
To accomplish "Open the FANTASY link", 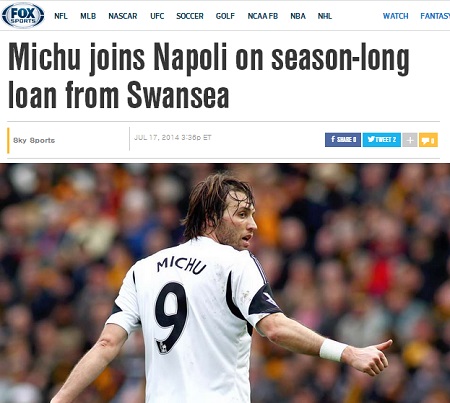I will (435, 16).
